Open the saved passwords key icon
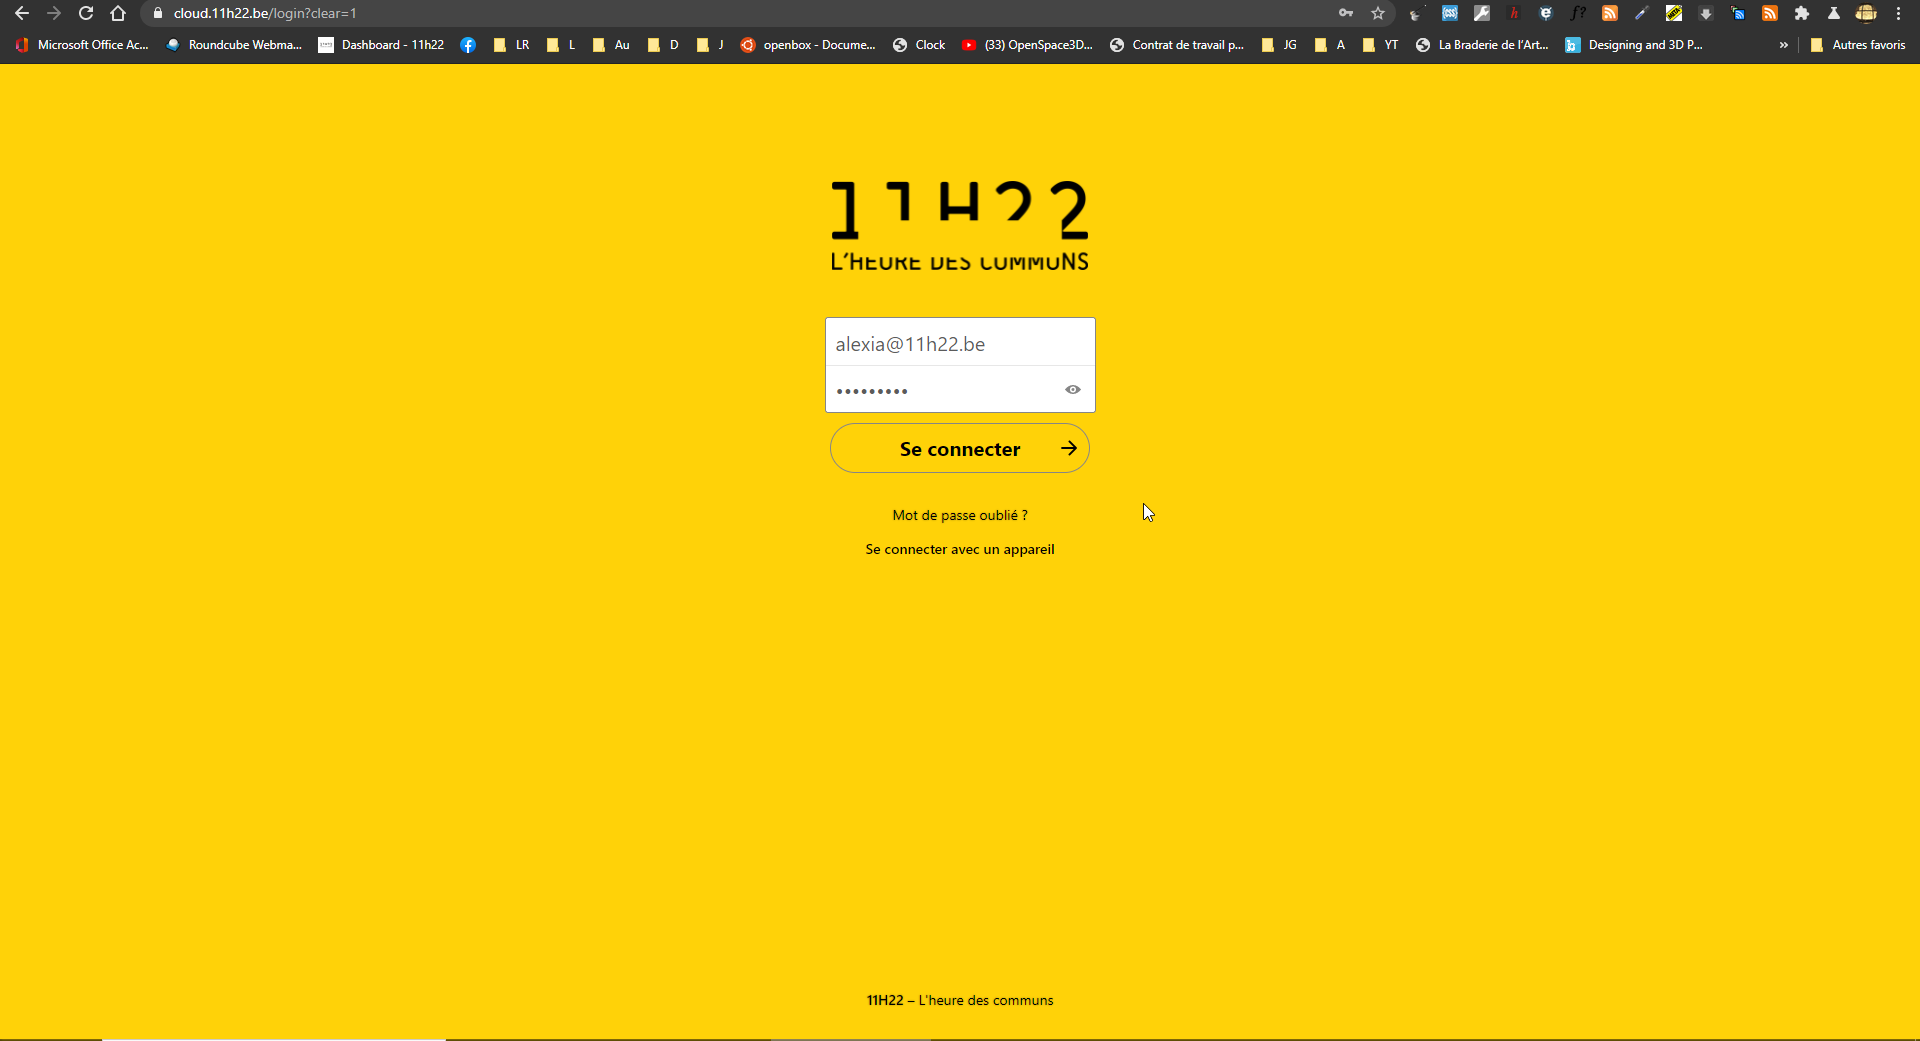This screenshot has width=1920, height=1041. (1346, 13)
